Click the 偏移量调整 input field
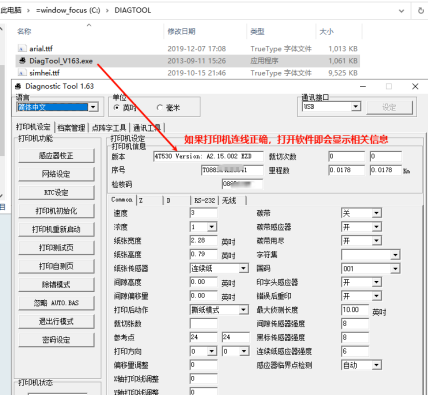This screenshot has height=395, width=428. point(203,365)
